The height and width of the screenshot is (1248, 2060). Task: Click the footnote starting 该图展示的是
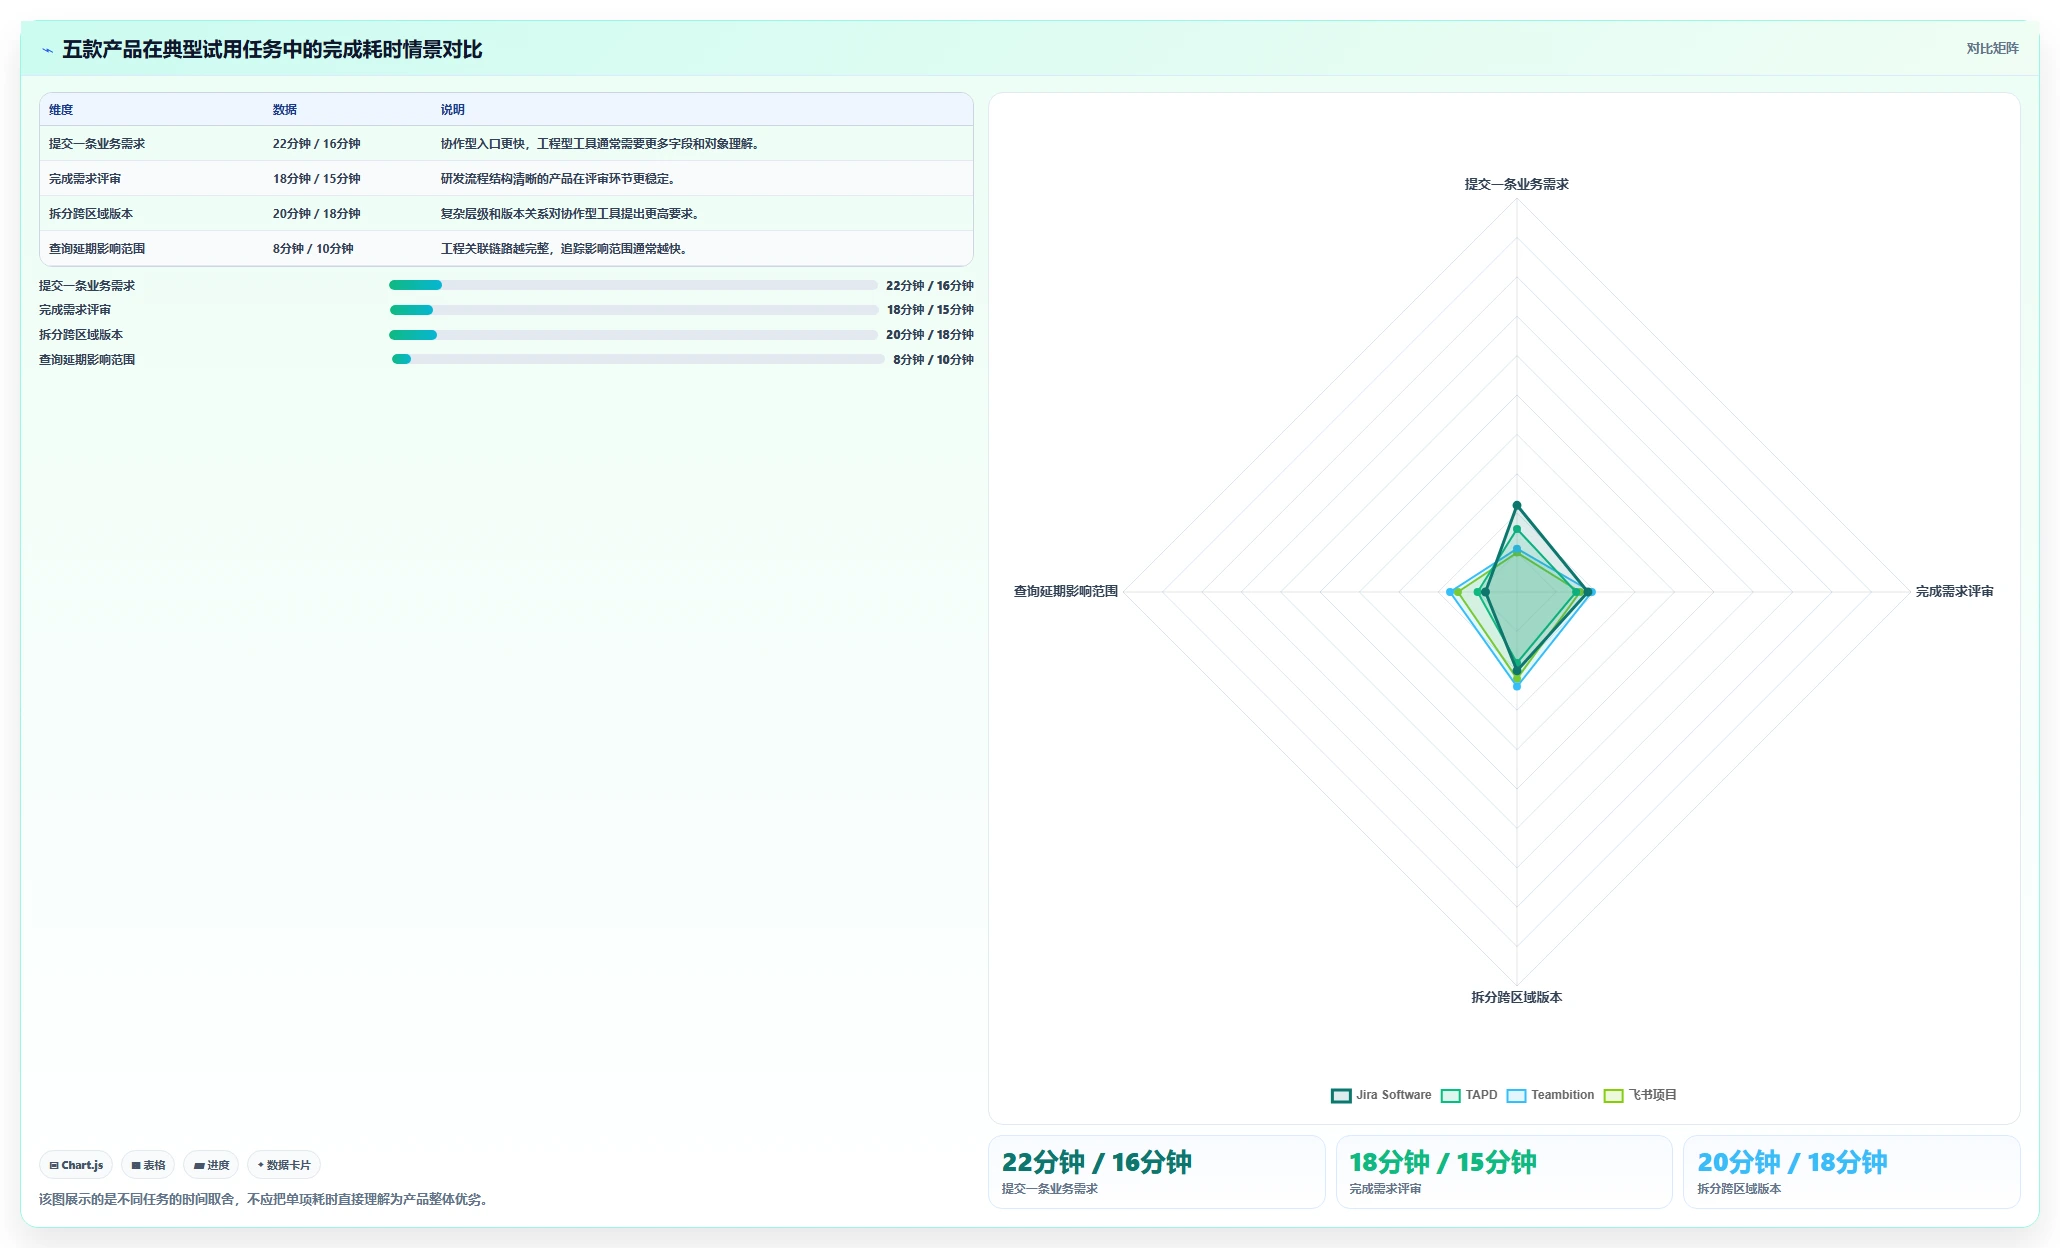pos(265,1199)
